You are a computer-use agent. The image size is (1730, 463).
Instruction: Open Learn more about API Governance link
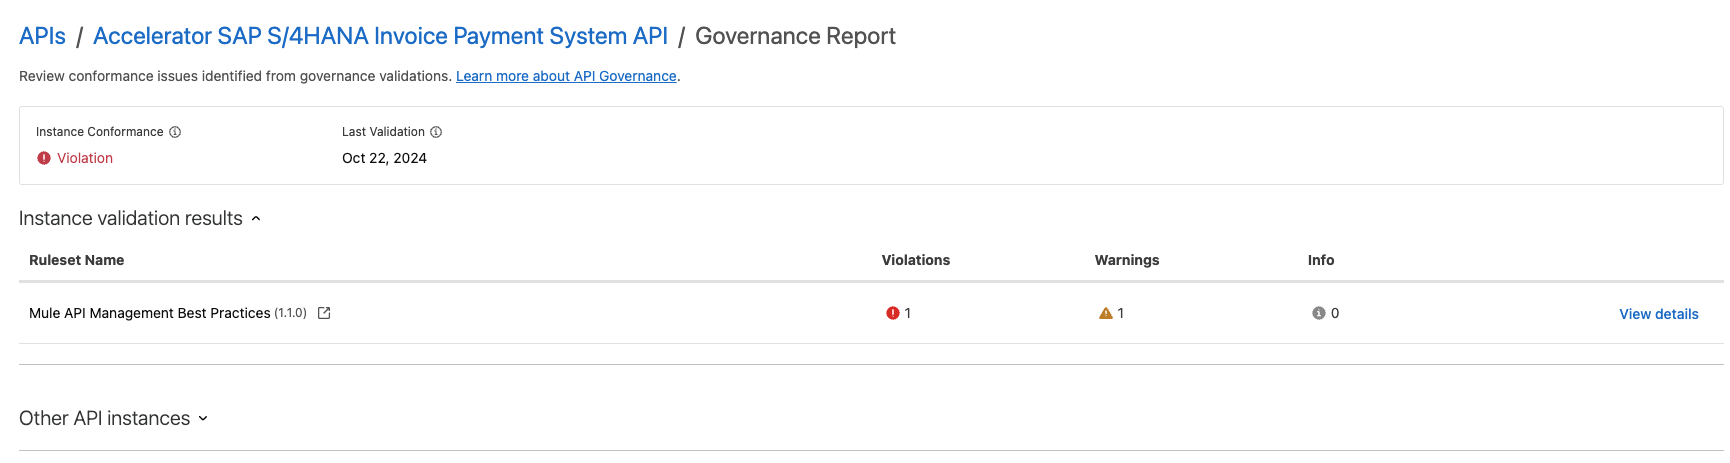click(566, 76)
